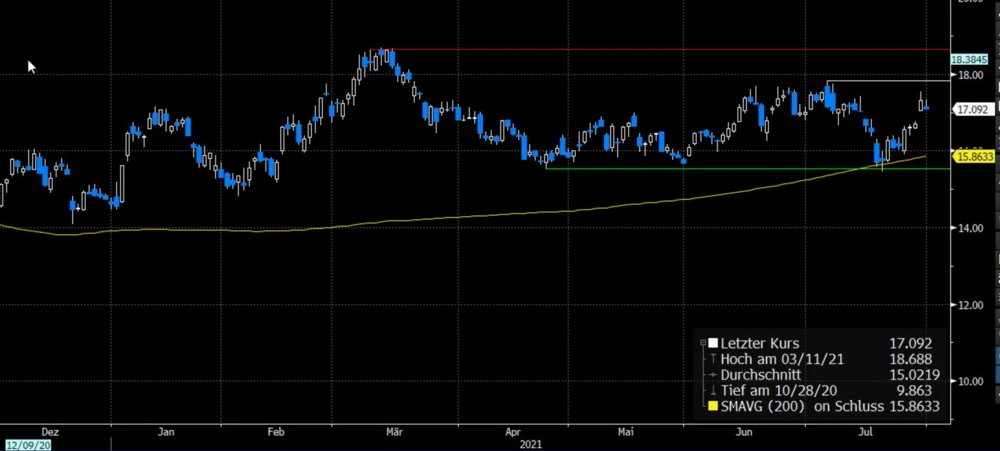Click the yellow 15.8633 price tag

[x=973, y=156]
